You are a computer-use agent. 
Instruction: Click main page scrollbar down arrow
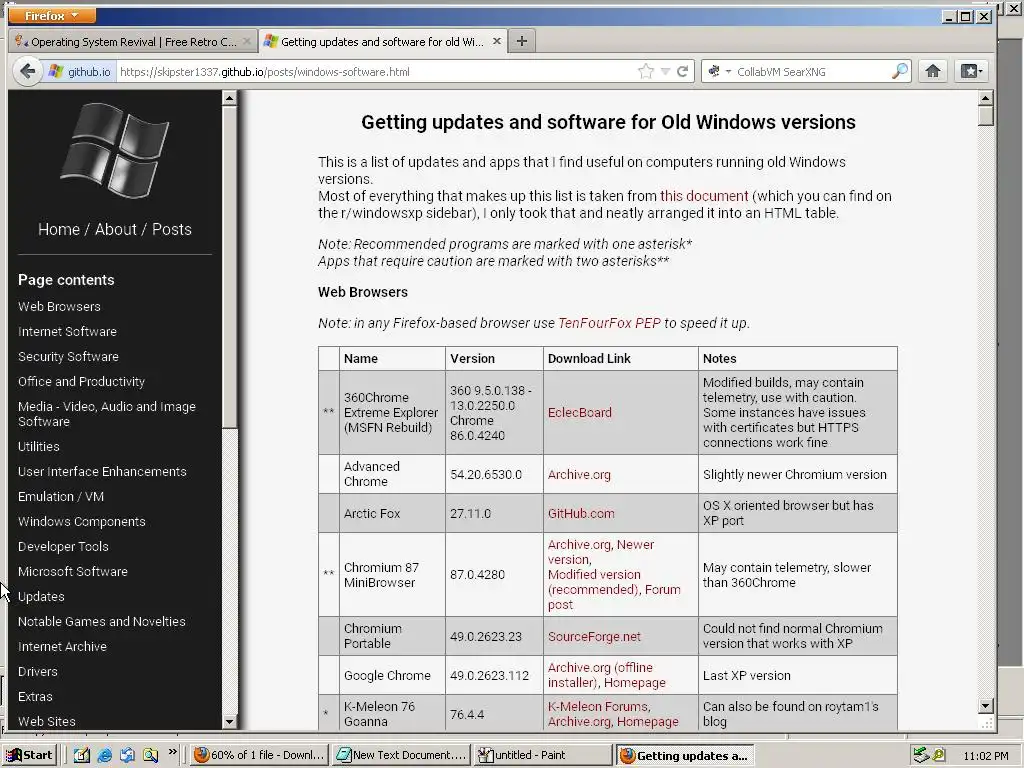(986, 706)
